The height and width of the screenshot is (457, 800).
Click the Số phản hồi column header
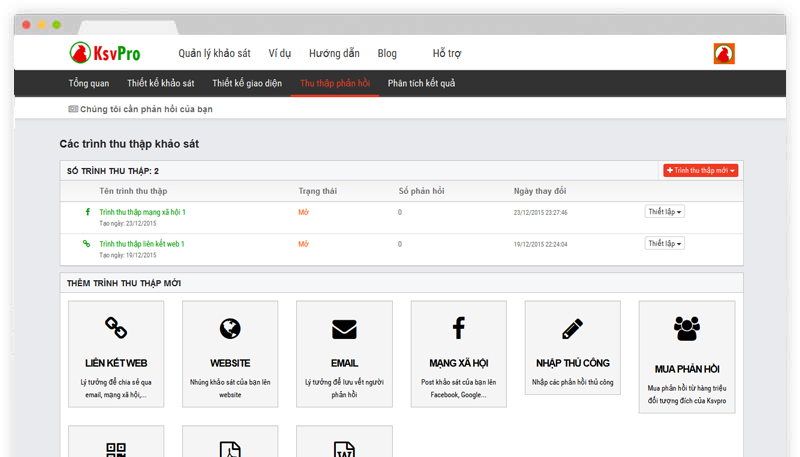pos(421,191)
